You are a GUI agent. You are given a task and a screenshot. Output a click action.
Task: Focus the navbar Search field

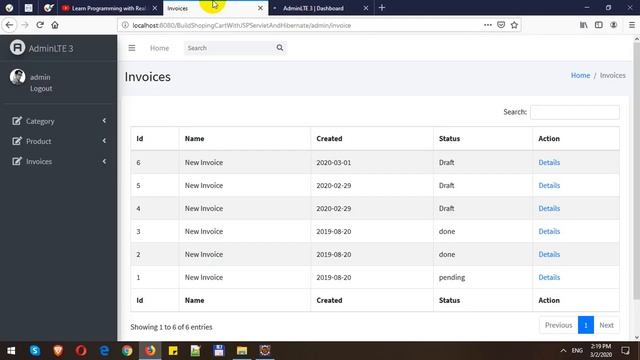click(230, 48)
